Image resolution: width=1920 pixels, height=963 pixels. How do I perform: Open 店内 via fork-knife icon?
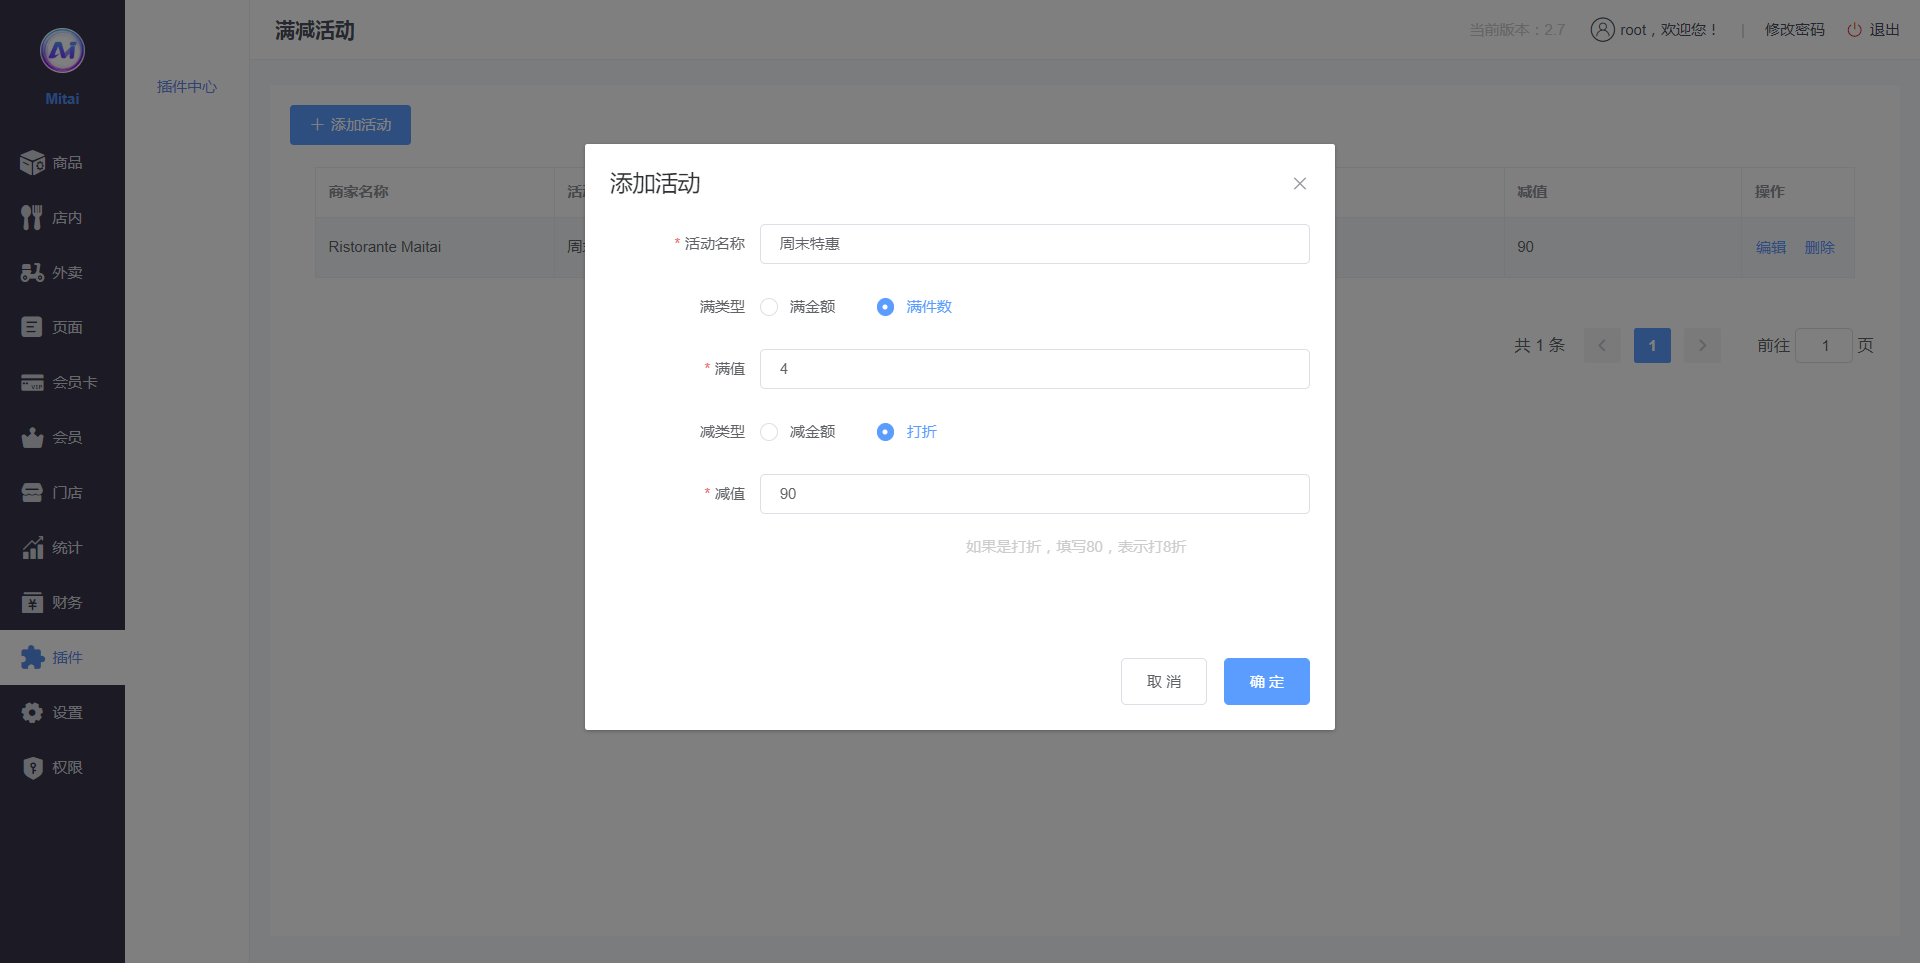coord(32,218)
